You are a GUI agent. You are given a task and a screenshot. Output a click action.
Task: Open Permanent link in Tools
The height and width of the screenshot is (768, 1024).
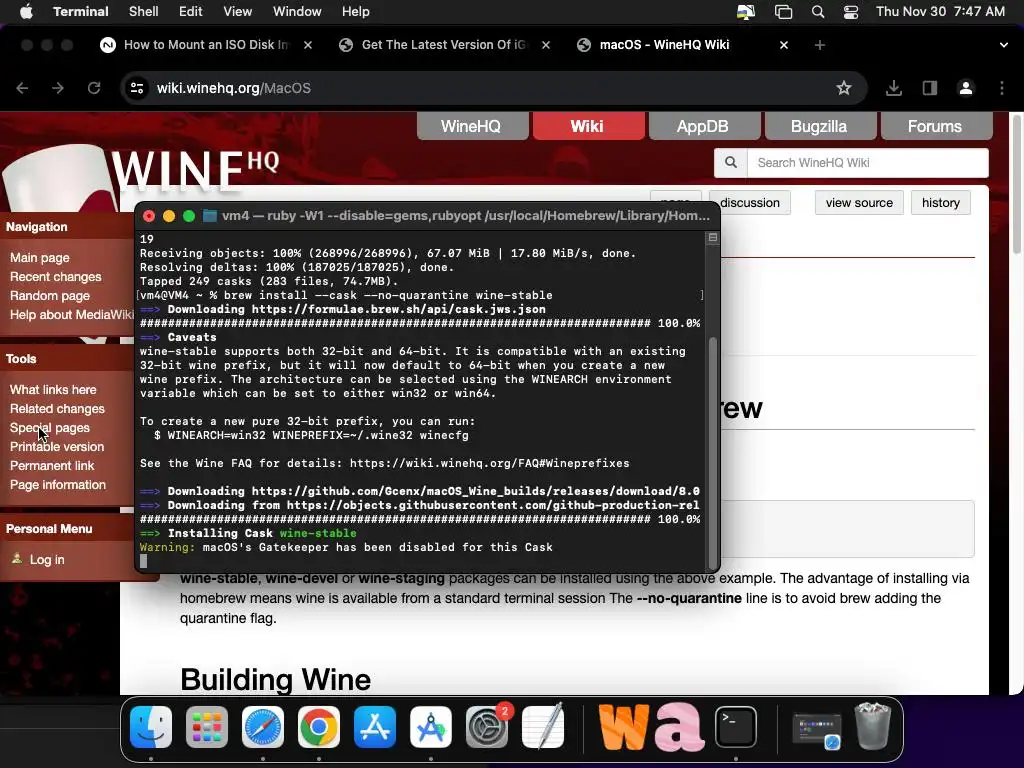pyautogui.click(x=52, y=466)
